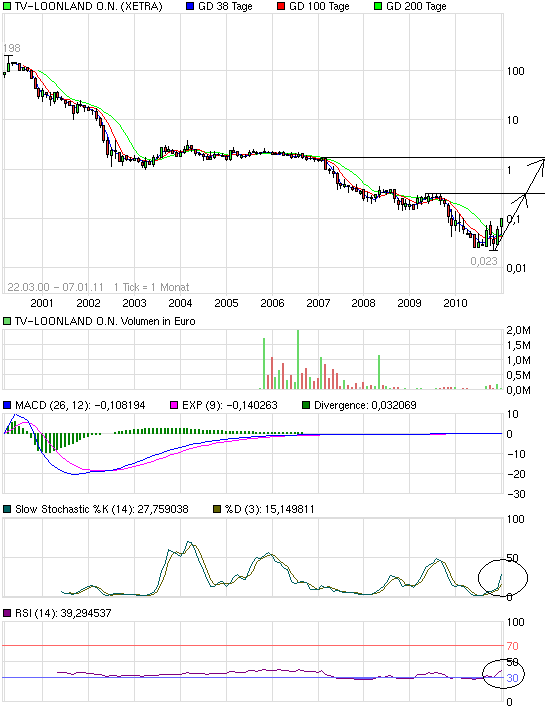Click the 100 price axis label
The width and height of the screenshot is (545, 710).
coord(515,71)
